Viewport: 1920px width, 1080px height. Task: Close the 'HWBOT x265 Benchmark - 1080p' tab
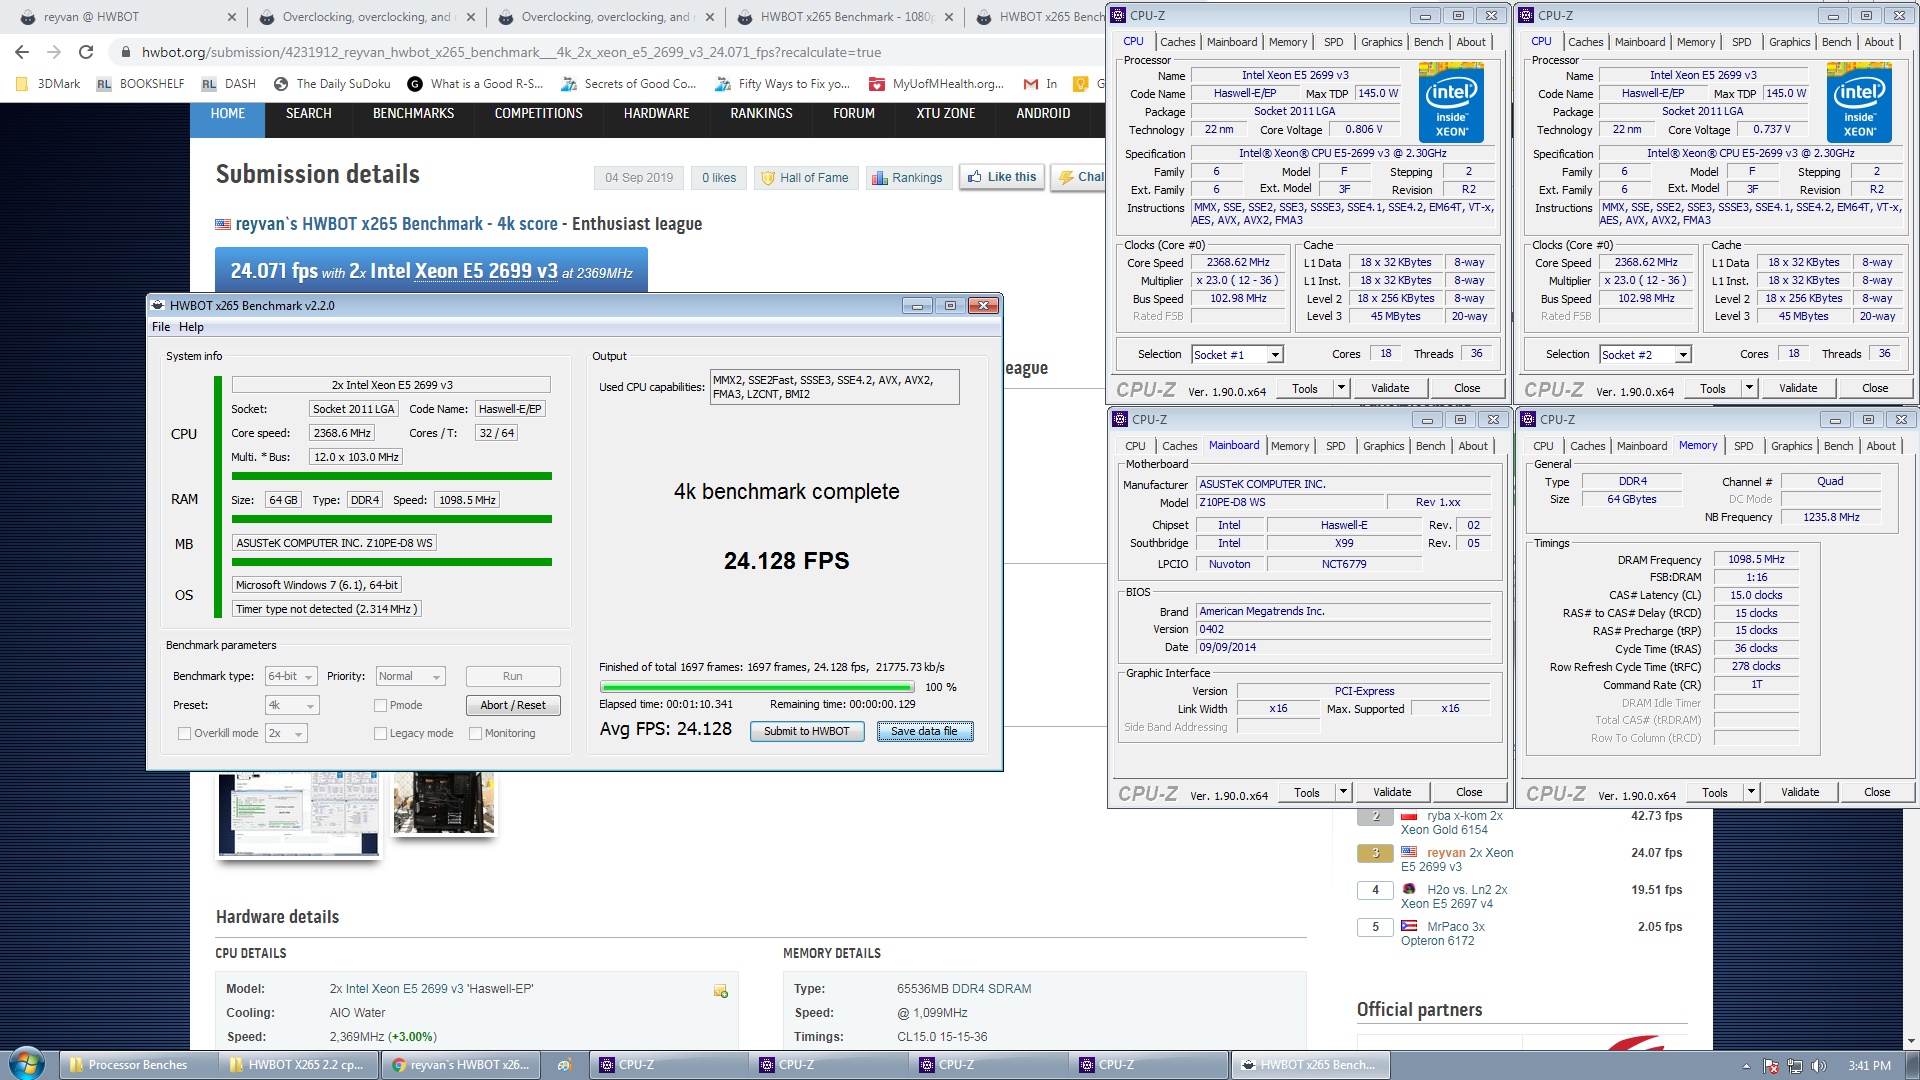949,17
